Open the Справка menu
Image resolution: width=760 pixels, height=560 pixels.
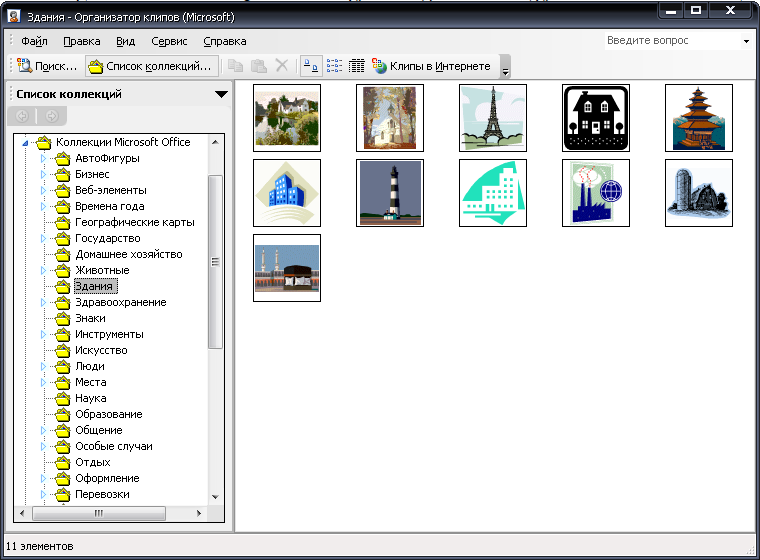point(224,41)
